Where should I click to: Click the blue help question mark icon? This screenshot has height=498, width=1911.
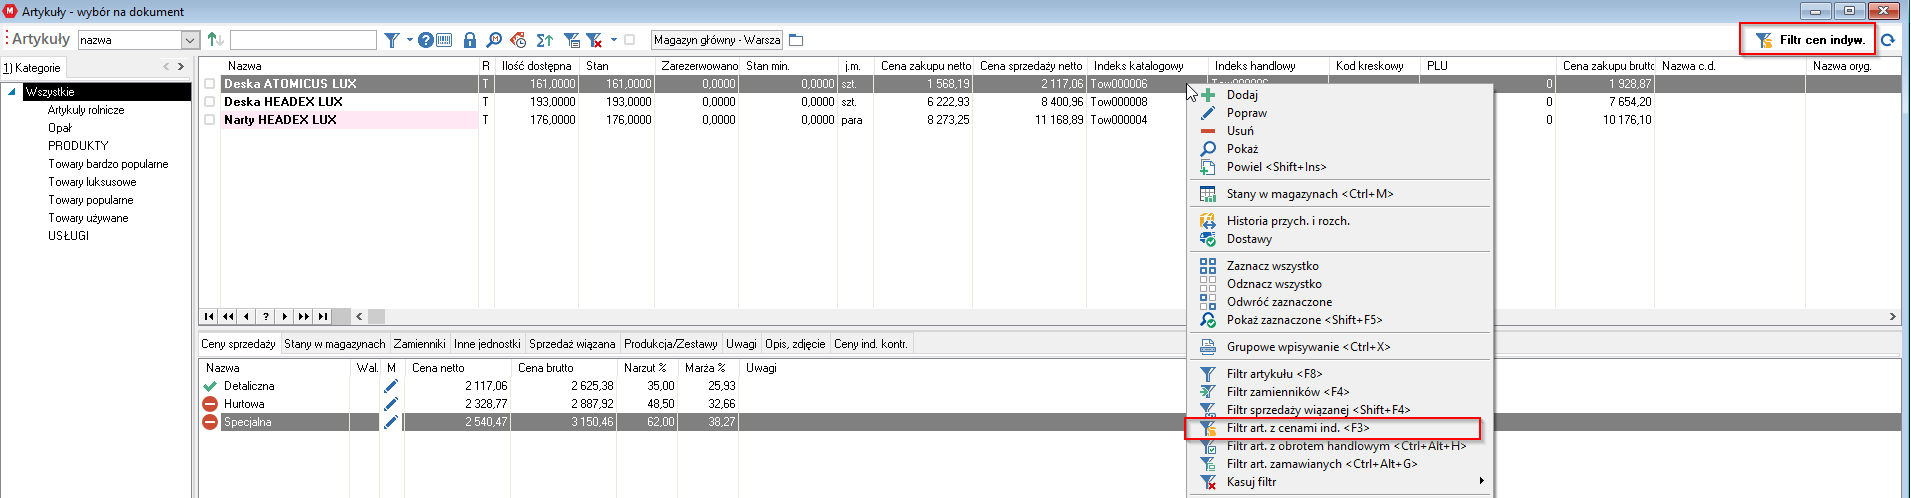tap(426, 40)
